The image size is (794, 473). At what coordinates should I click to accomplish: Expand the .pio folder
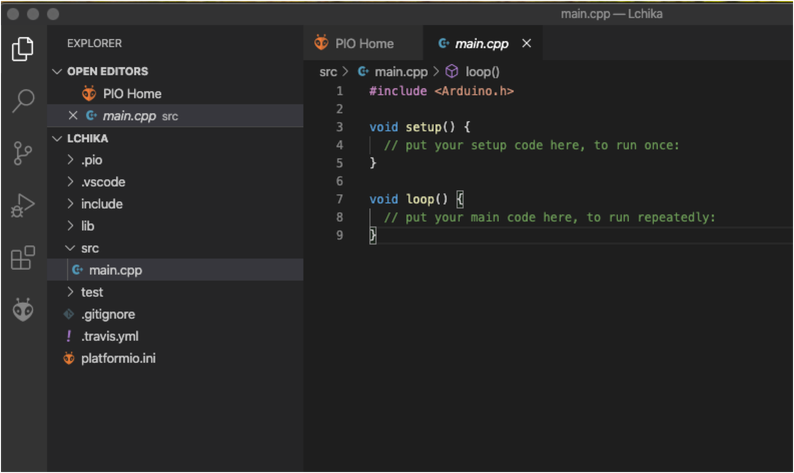click(91, 161)
